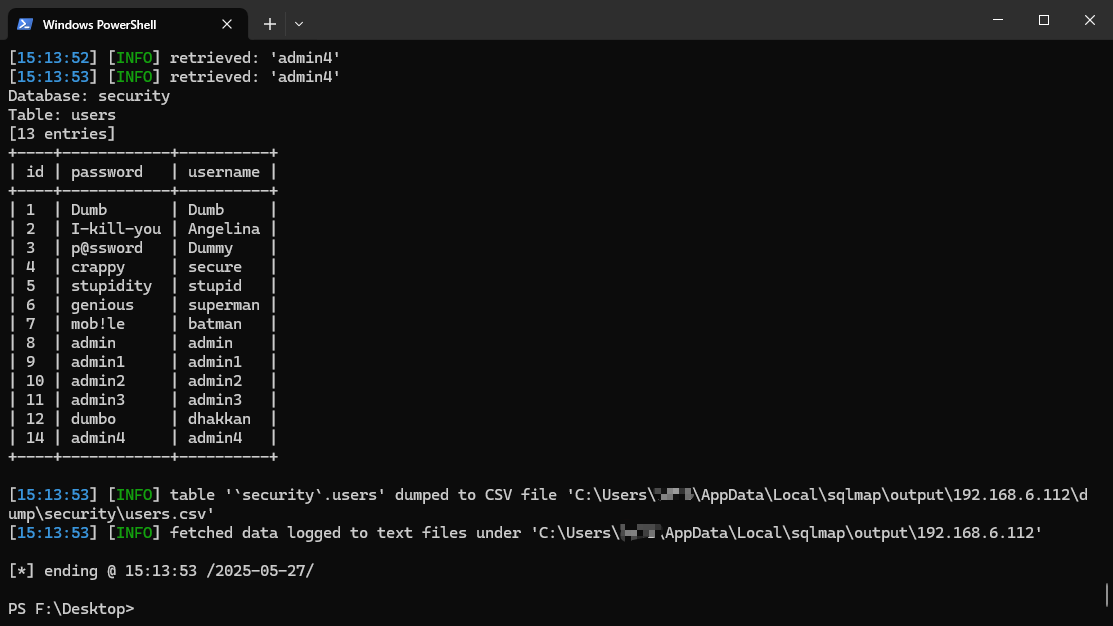The width and height of the screenshot is (1113, 626).
Task: Select the Windows PowerShell tab title
Action: pyautogui.click(x=99, y=24)
